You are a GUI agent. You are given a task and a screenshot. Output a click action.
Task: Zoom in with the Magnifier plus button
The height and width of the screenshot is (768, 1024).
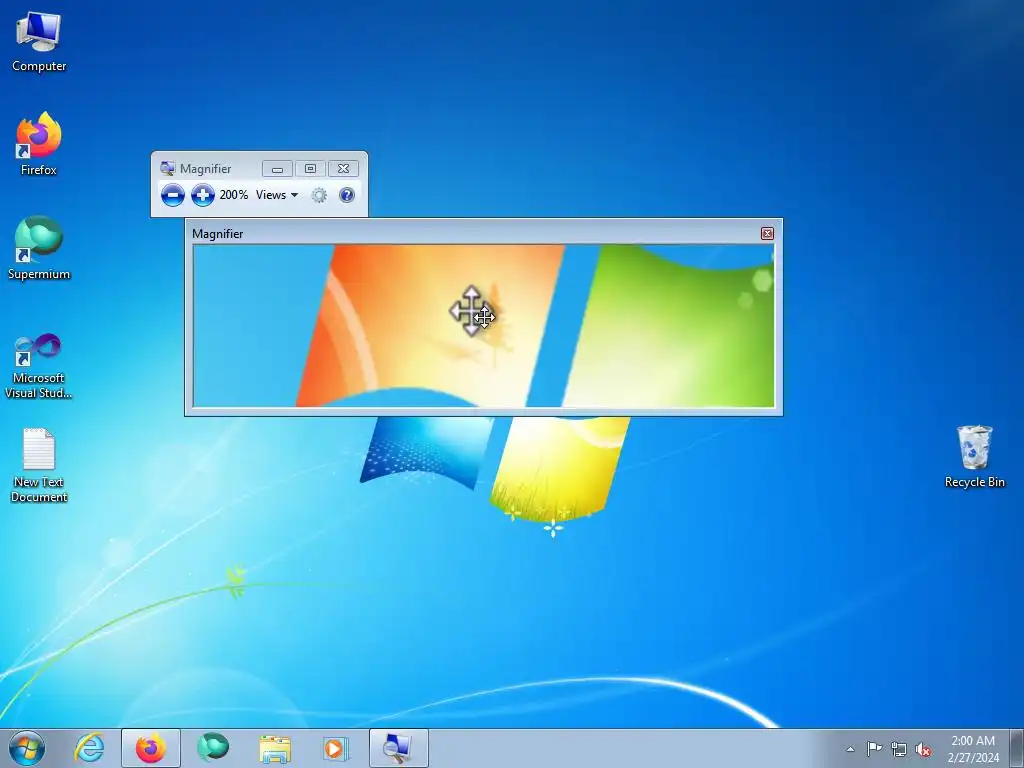tap(203, 195)
